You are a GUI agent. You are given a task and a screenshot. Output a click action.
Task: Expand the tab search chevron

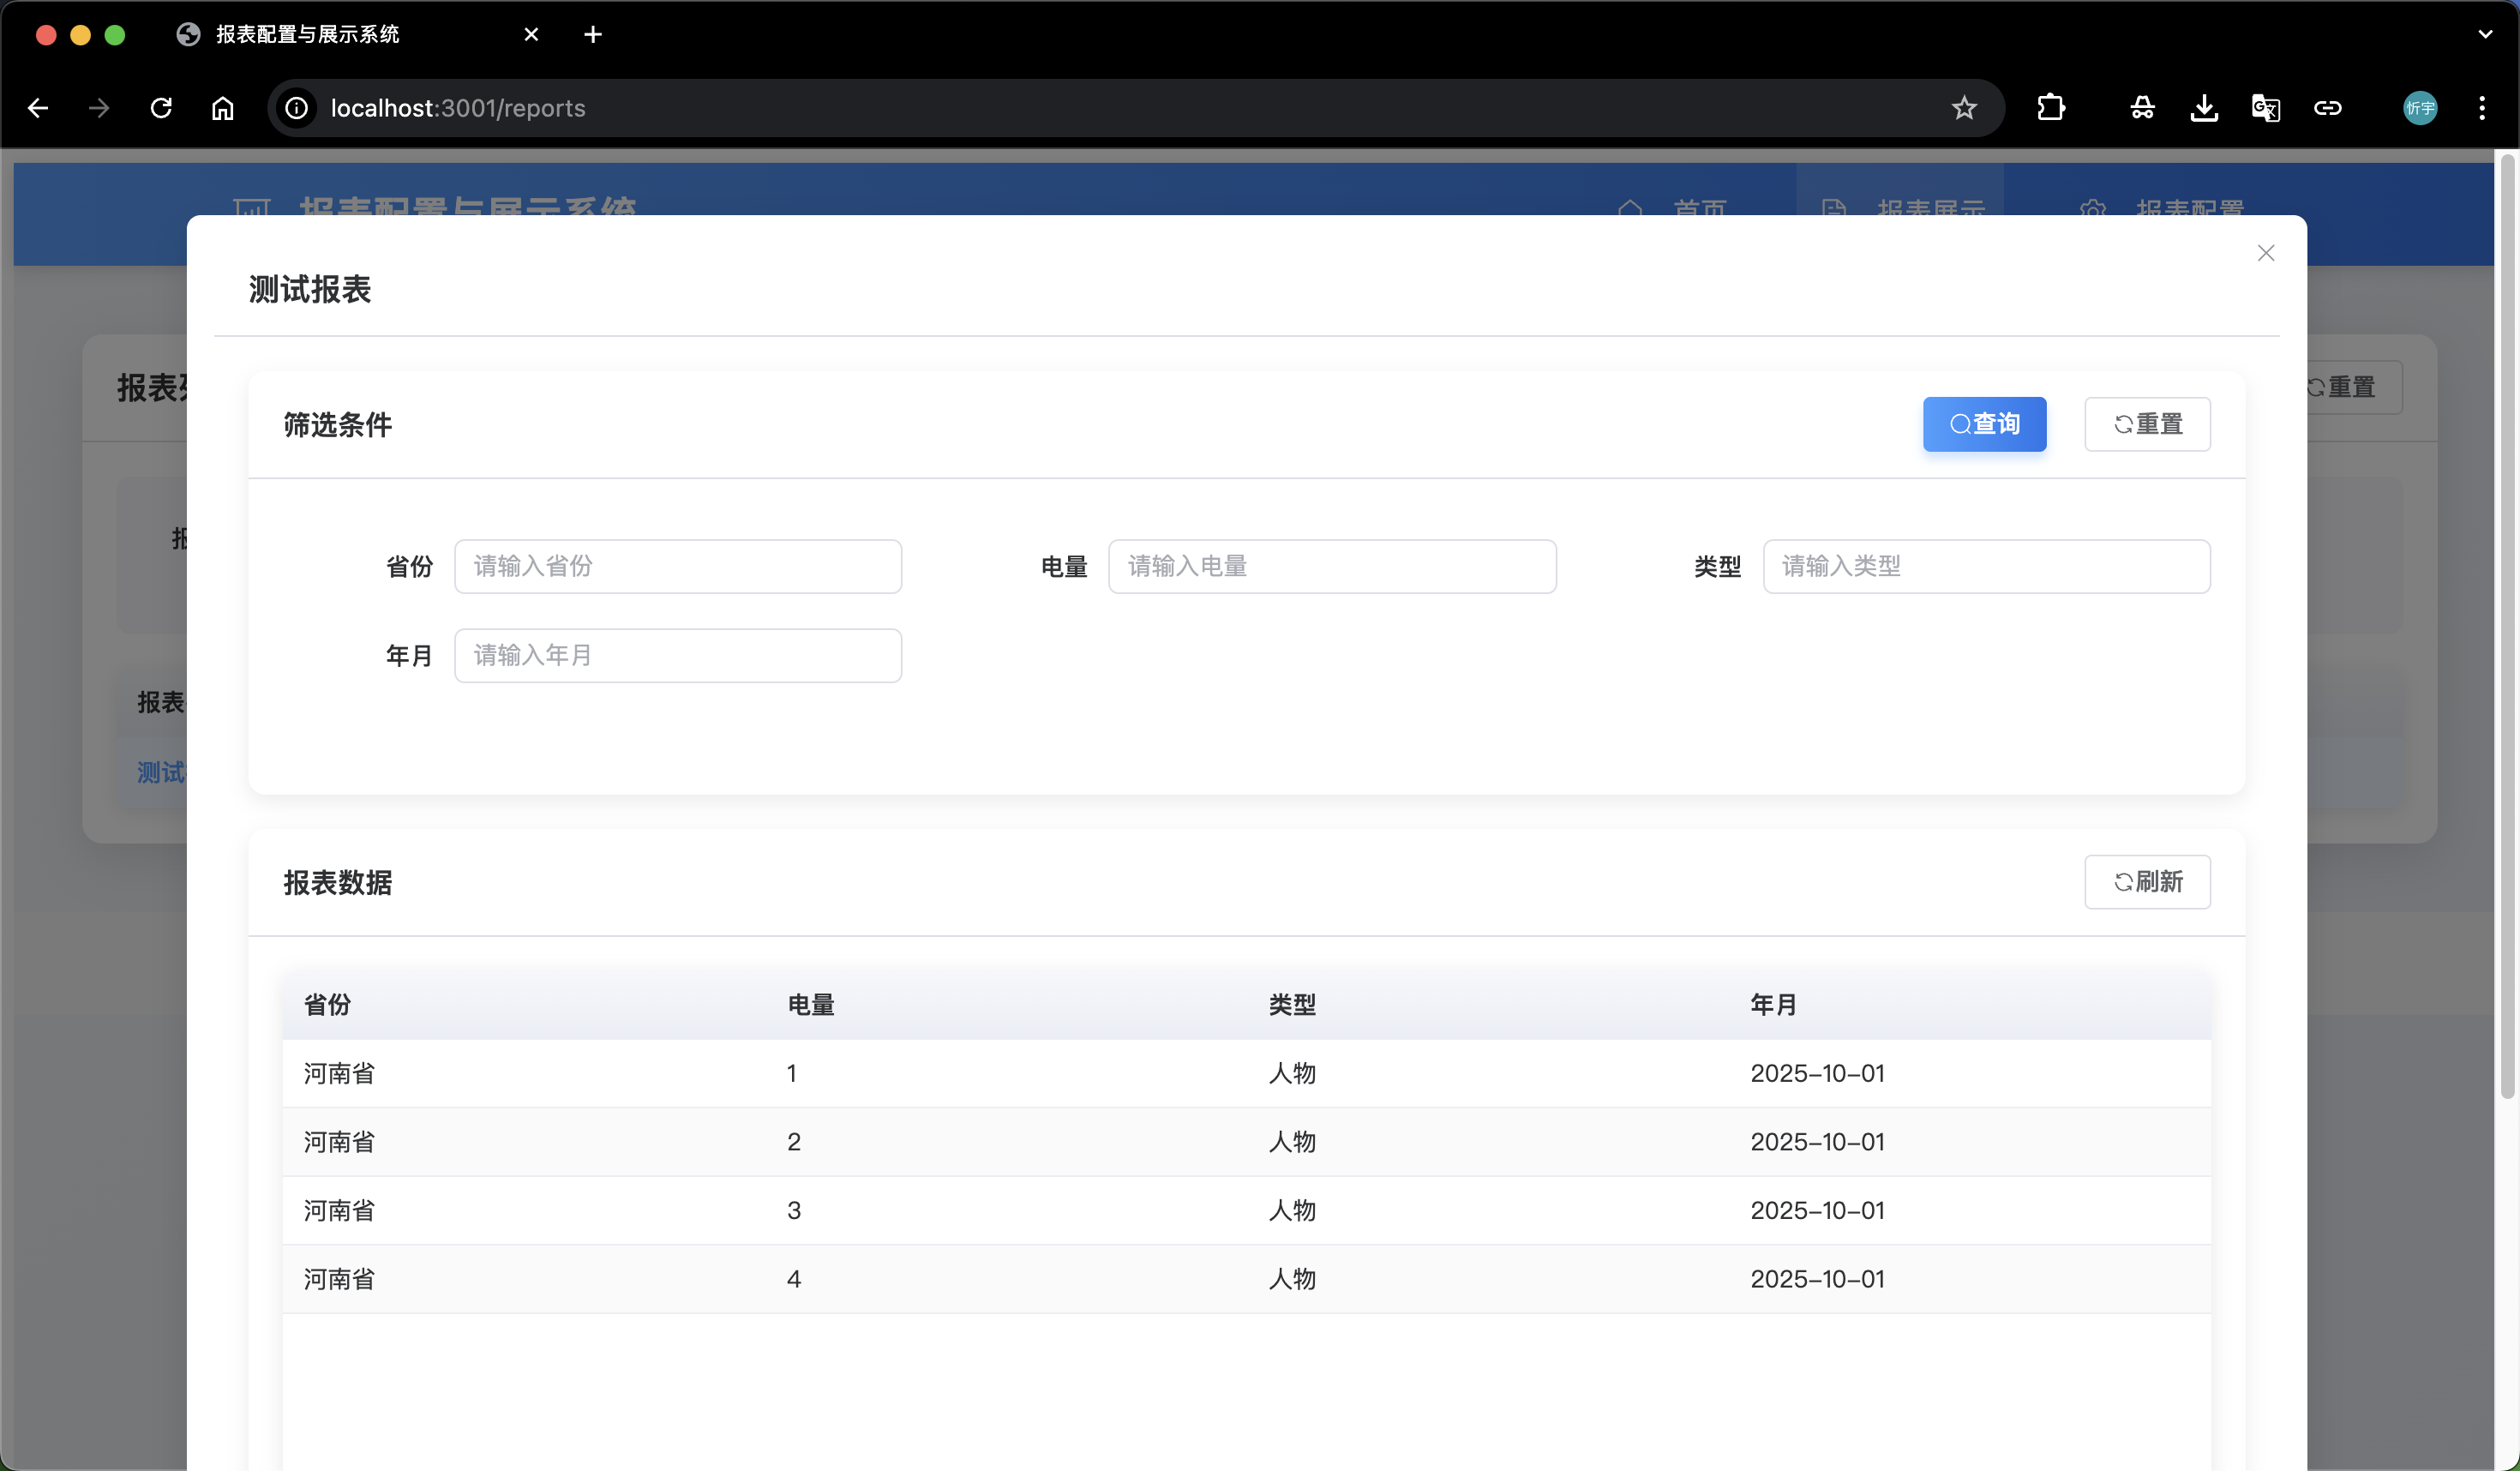point(2484,34)
